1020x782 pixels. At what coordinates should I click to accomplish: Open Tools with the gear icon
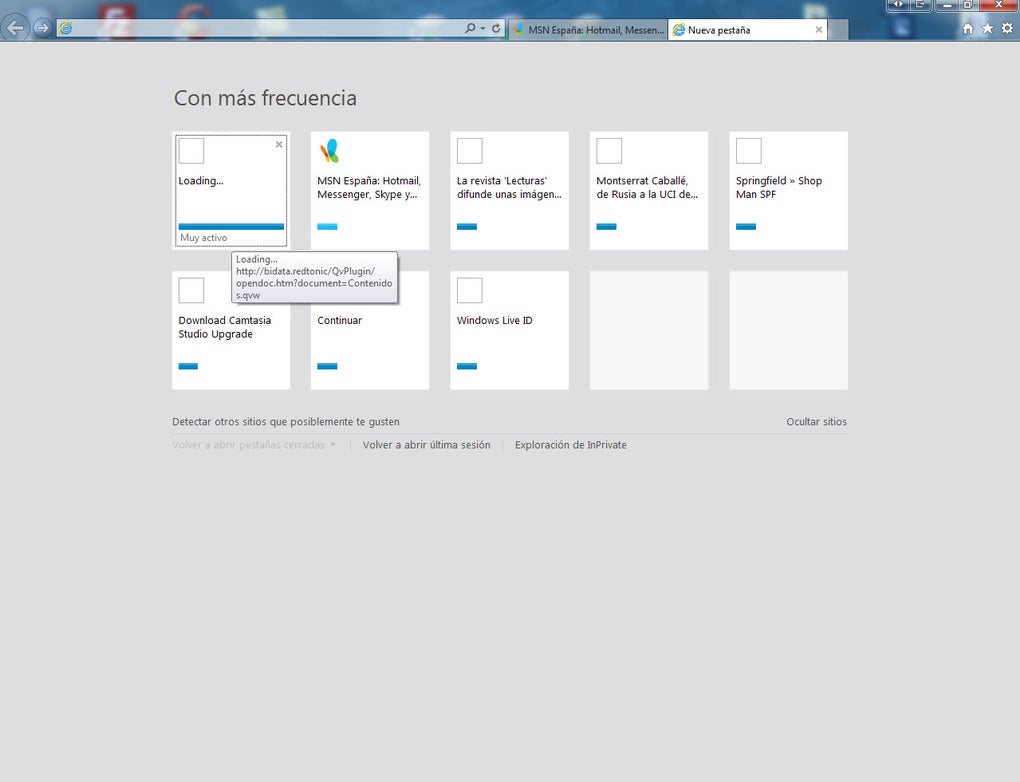1007,28
